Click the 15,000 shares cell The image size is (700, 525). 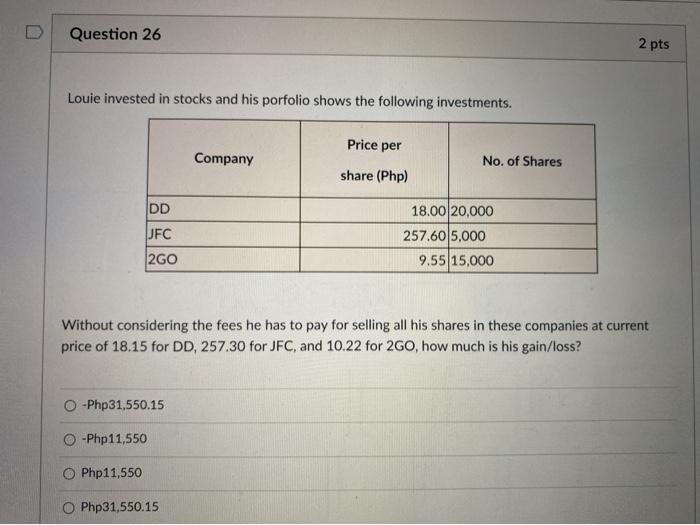(523, 261)
